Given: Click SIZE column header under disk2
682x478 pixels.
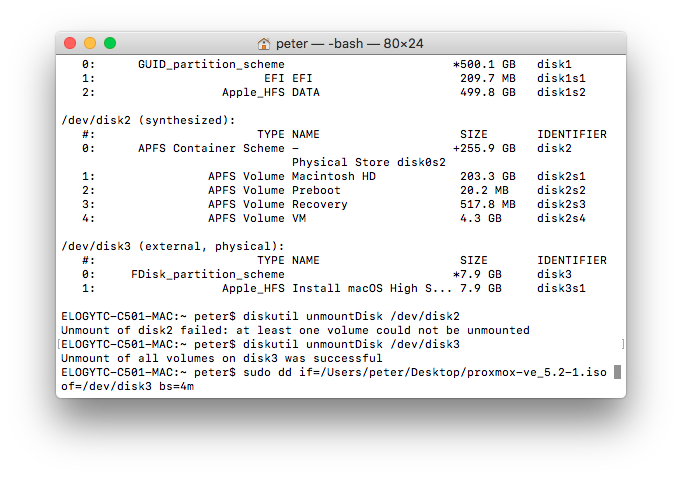Looking at the screenshot, I should (474, 134).
